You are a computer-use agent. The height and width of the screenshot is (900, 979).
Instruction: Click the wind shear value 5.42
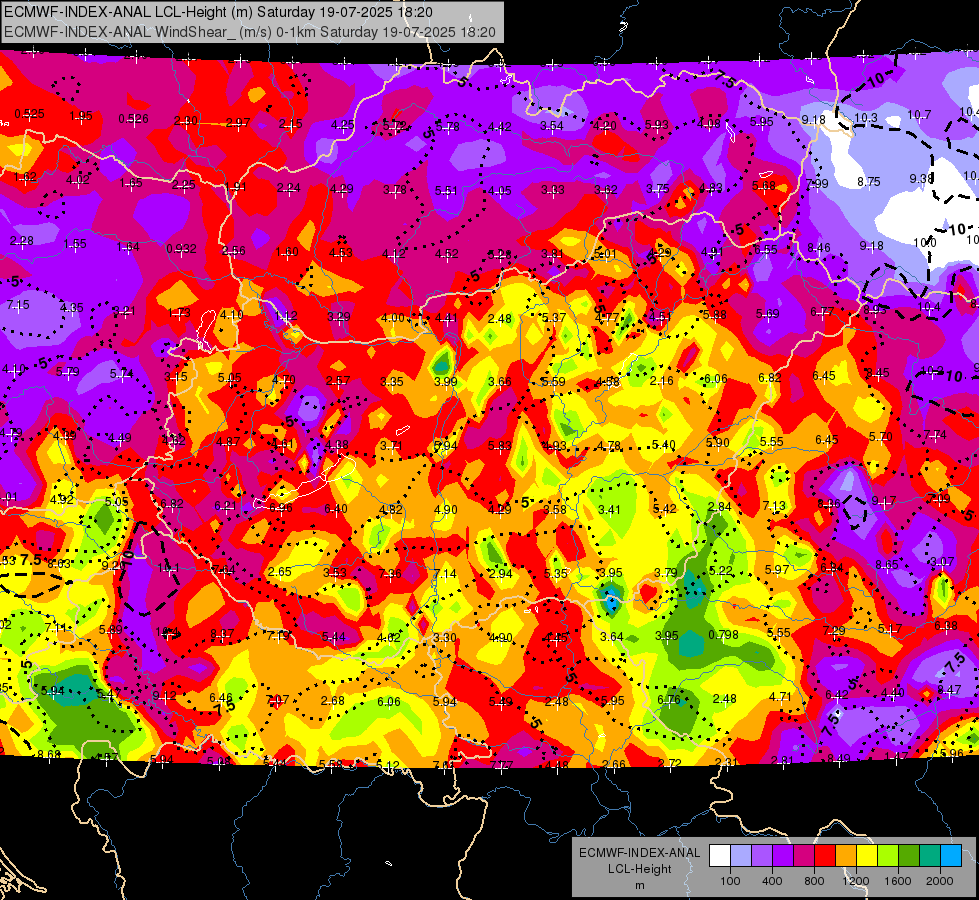pos(664,508)
